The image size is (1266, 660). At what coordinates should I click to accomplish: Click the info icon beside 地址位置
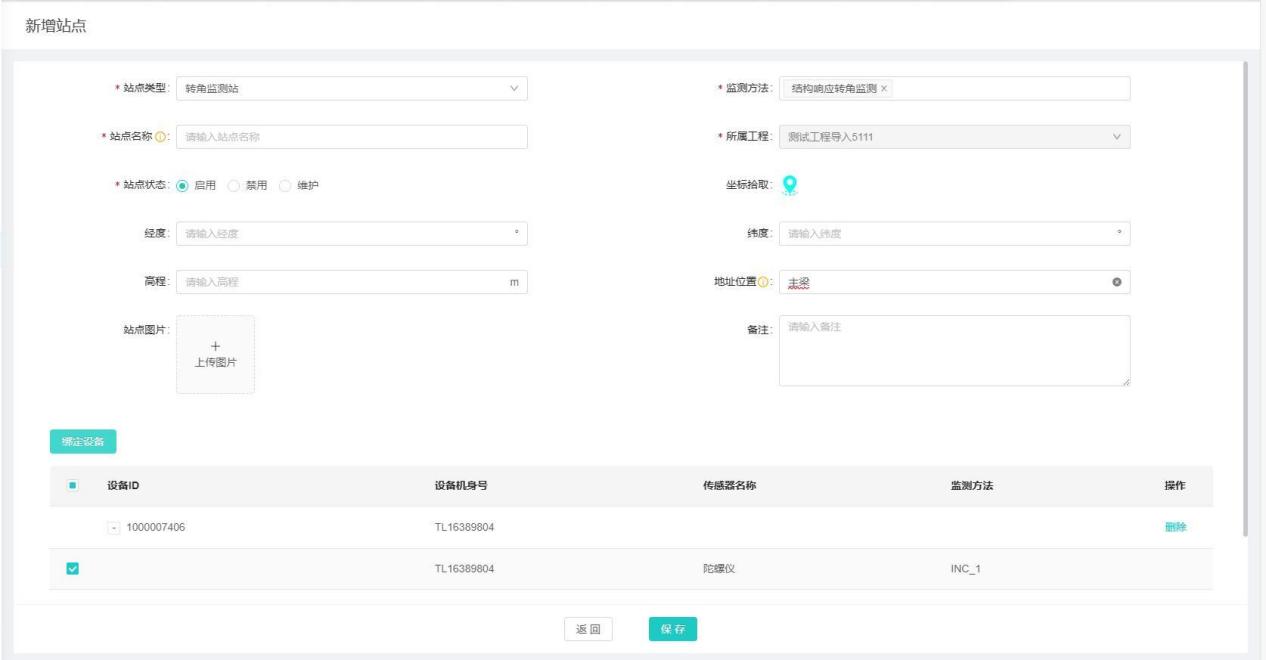coord(765,283)
